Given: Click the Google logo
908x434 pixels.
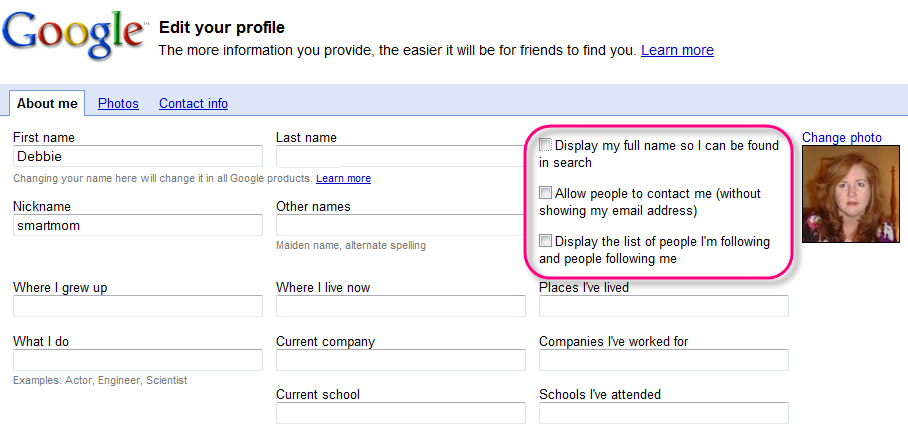Looking at the screenshot, I should coord(73,37).
